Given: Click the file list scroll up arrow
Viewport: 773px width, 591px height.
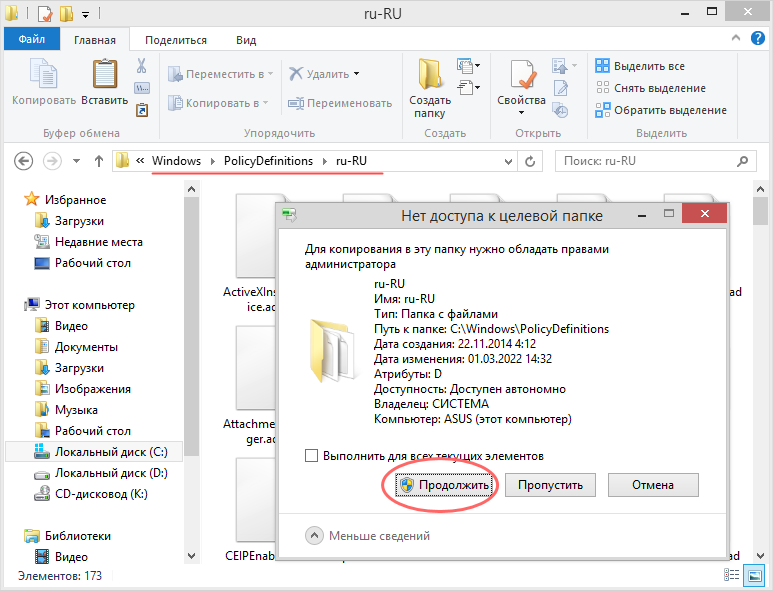Looking at the screenshot, I should (760, 189).
